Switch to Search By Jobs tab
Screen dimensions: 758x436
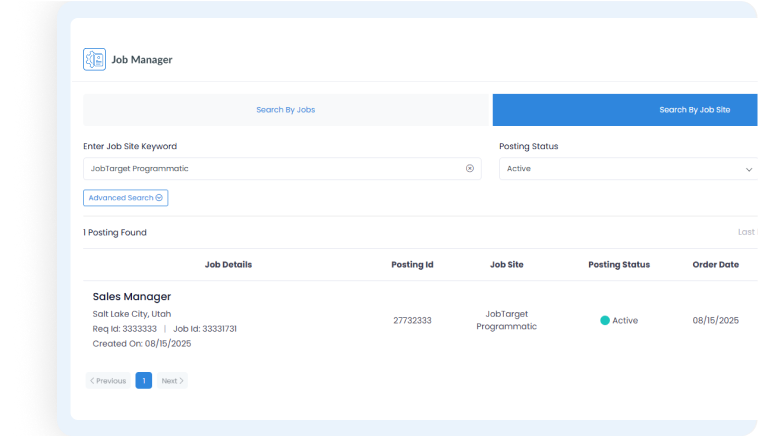288,110
